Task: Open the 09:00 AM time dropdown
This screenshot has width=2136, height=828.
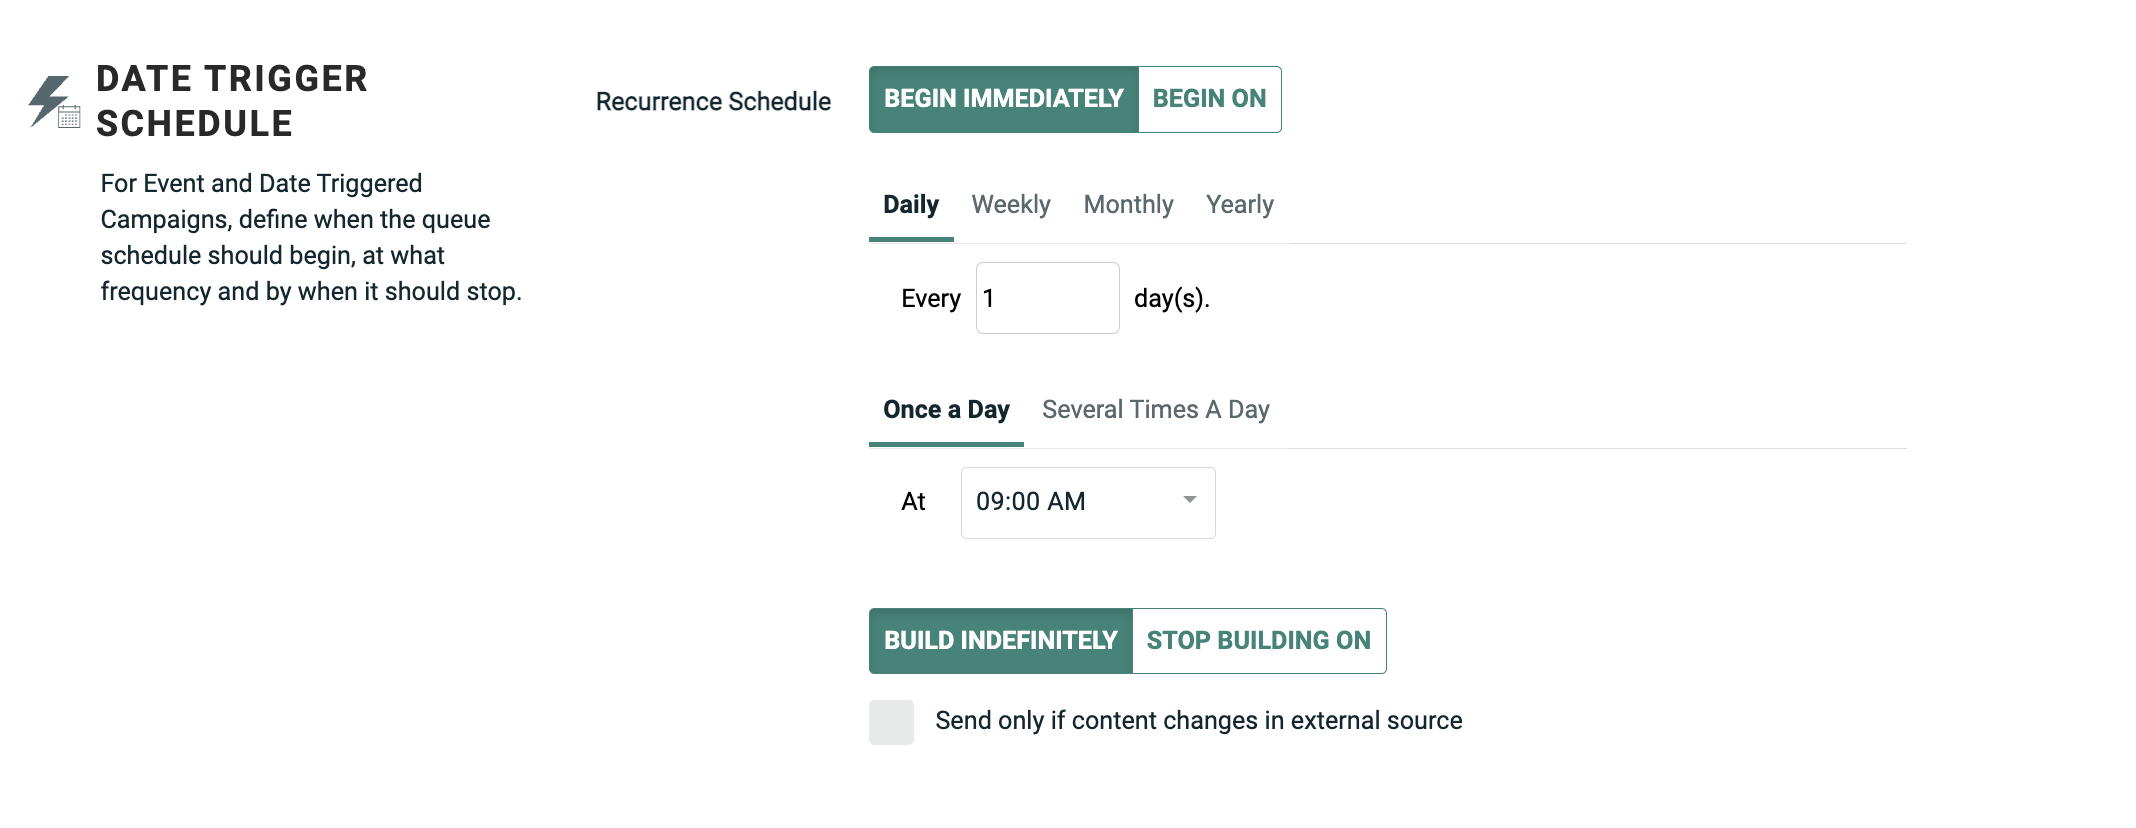Action: click(x=1070, y=502)
